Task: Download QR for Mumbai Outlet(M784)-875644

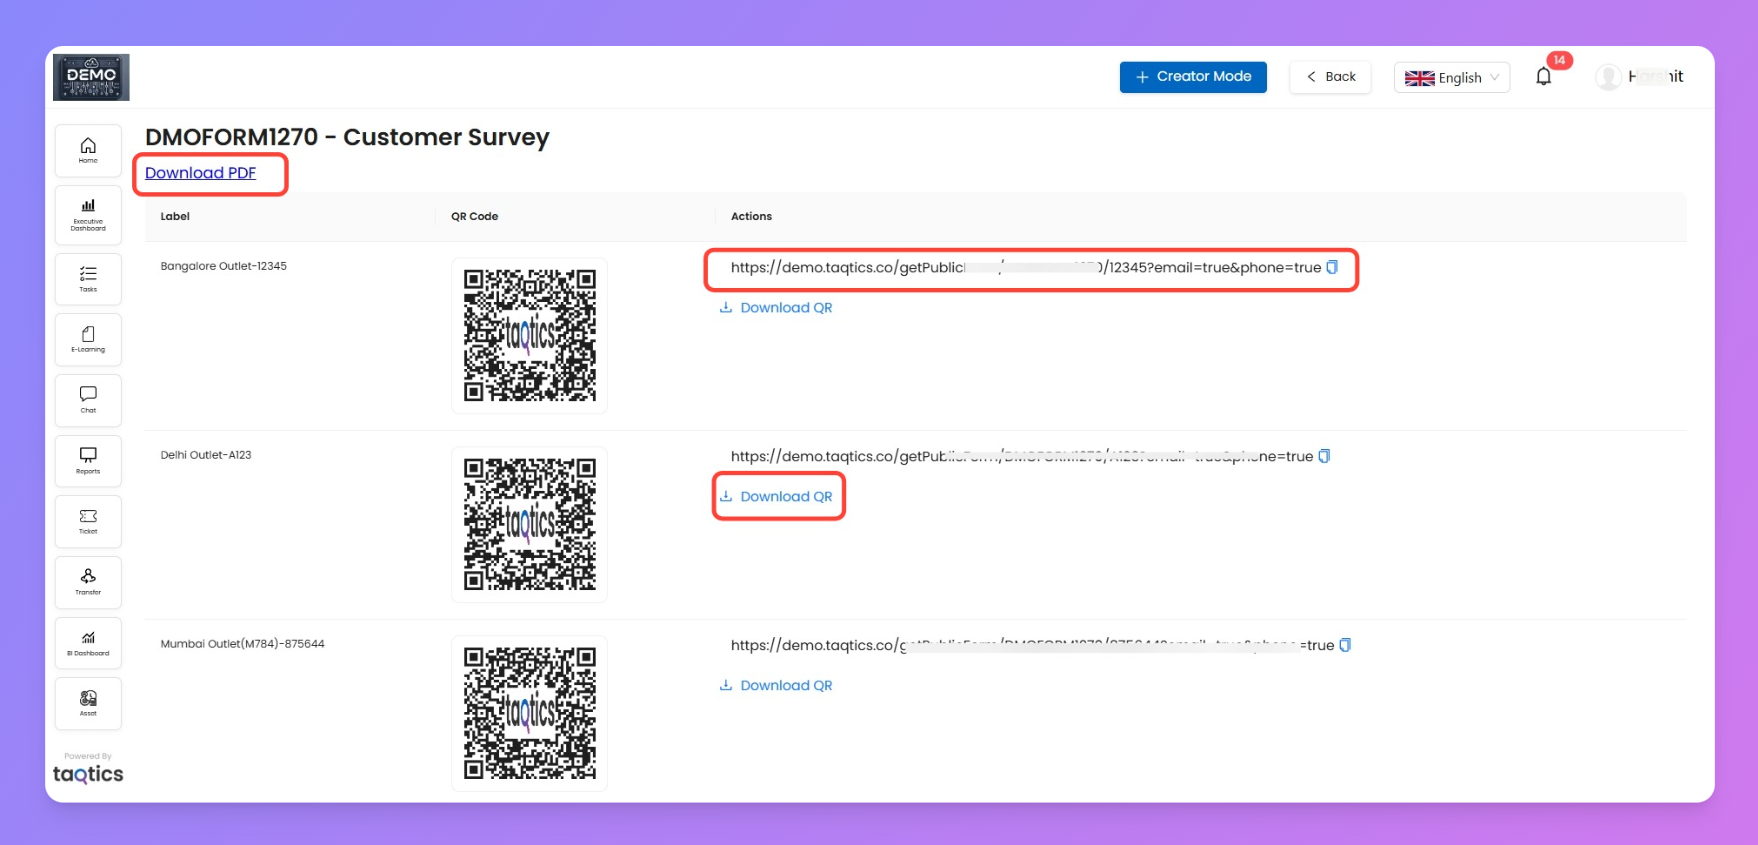Action: click(776, 686)
